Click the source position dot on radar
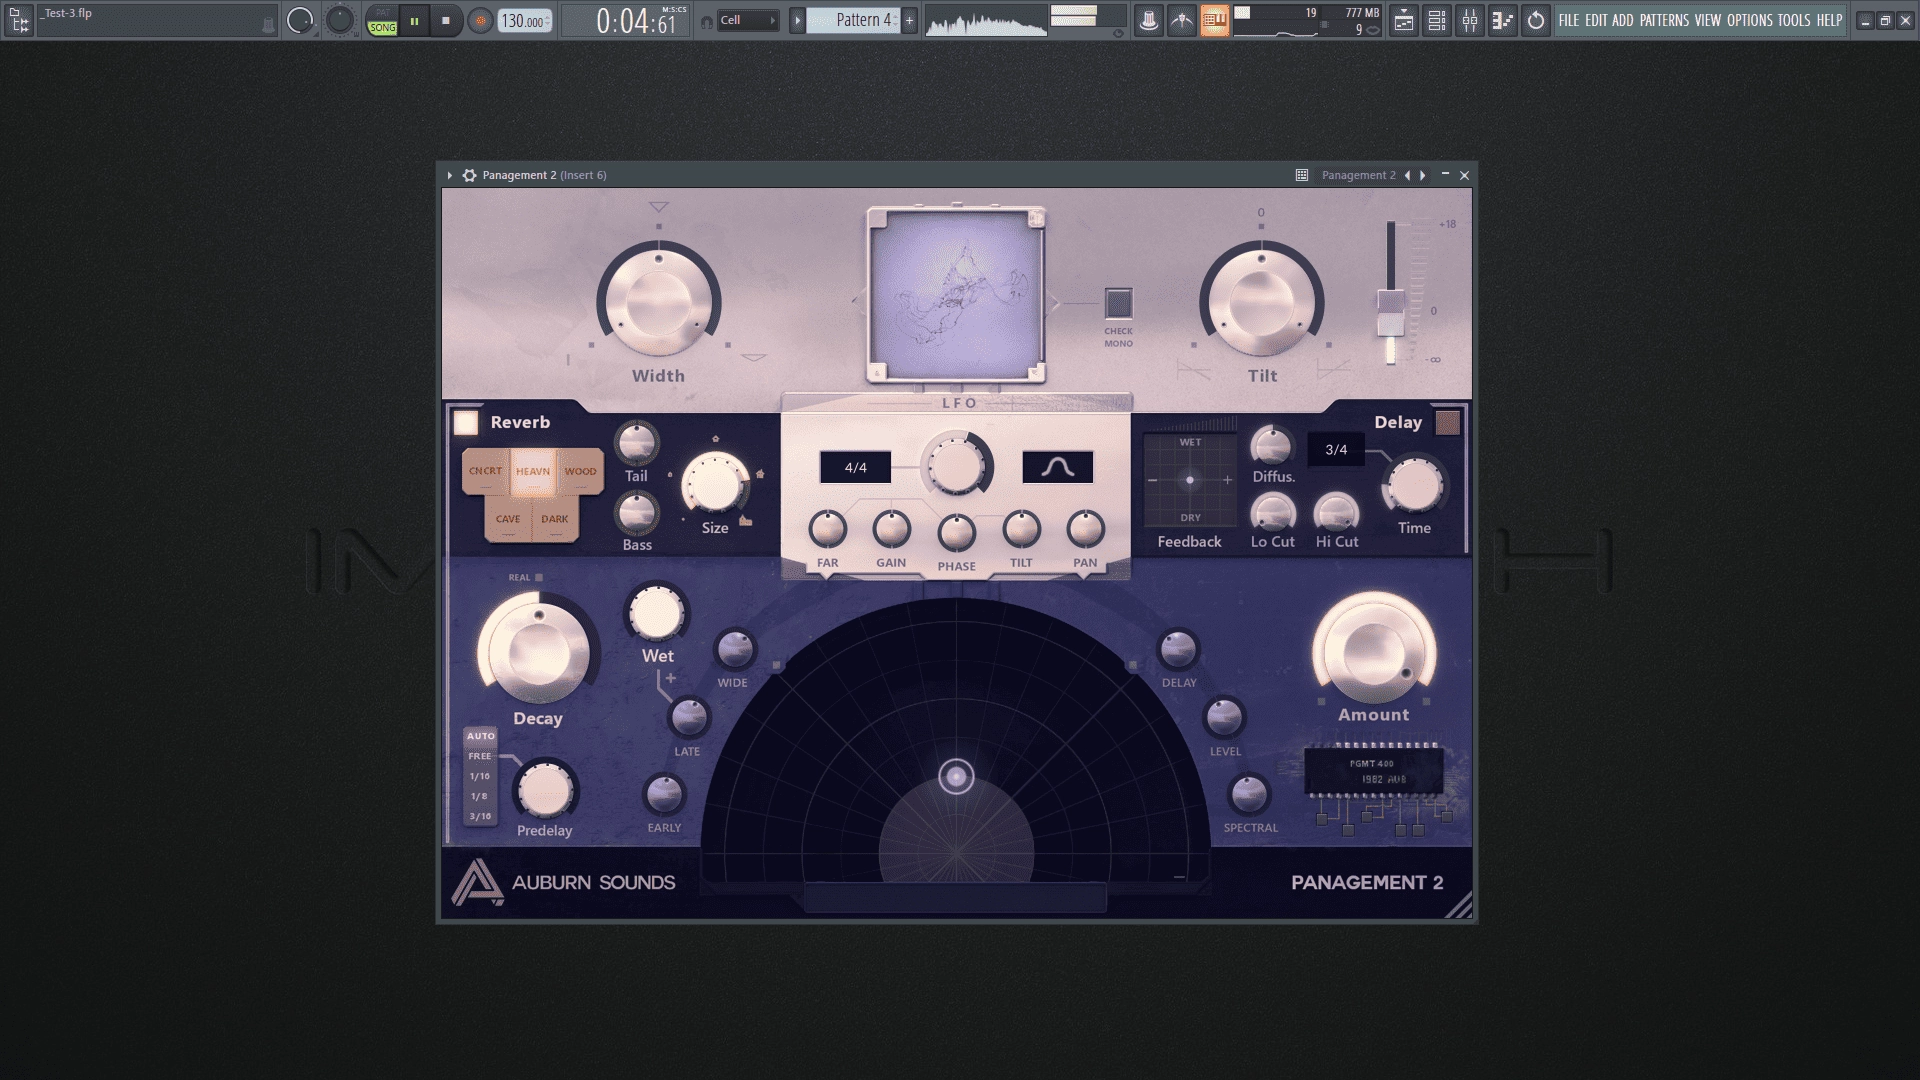 [956, 776]
